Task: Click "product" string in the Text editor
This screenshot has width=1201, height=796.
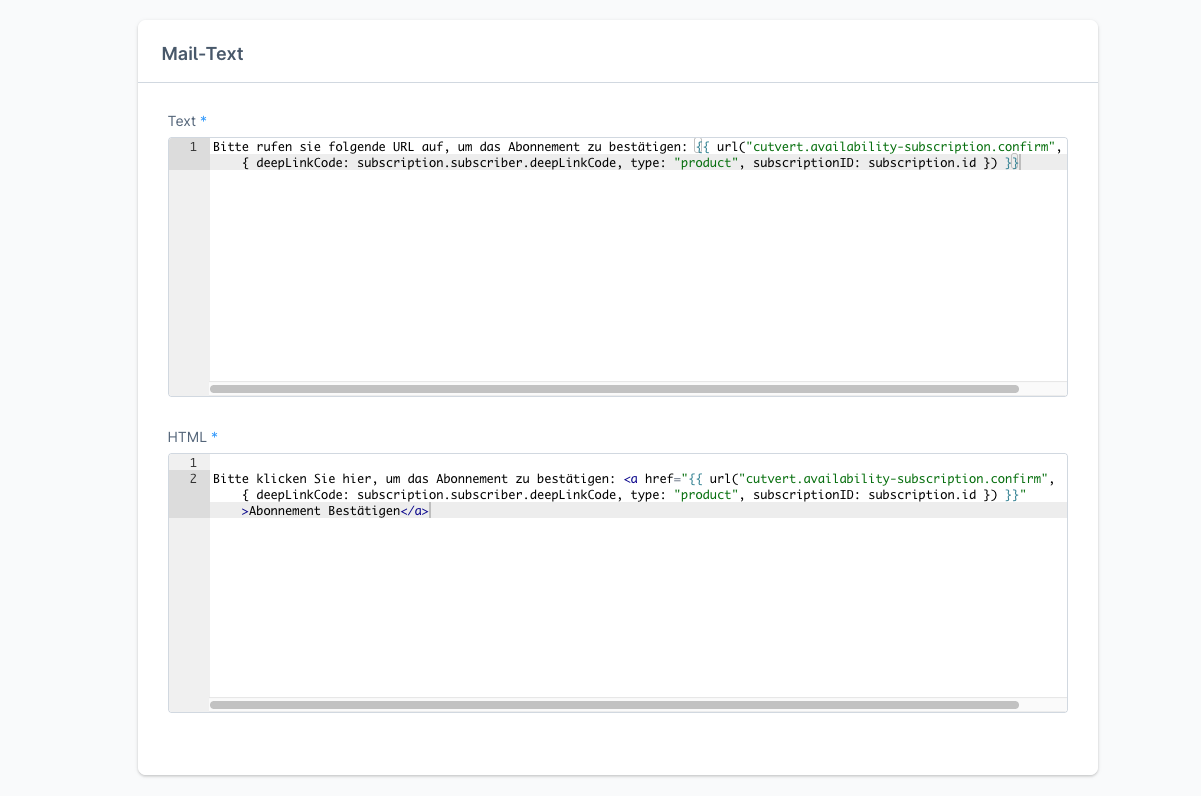Action: click(706, 163)
